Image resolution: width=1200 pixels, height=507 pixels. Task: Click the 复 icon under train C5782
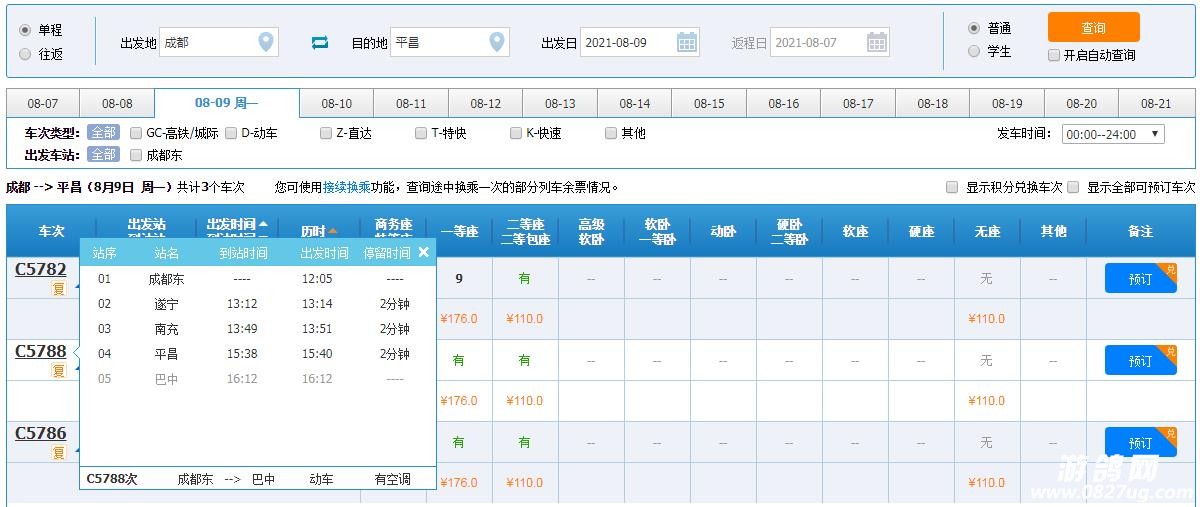[x=59, y=289]
